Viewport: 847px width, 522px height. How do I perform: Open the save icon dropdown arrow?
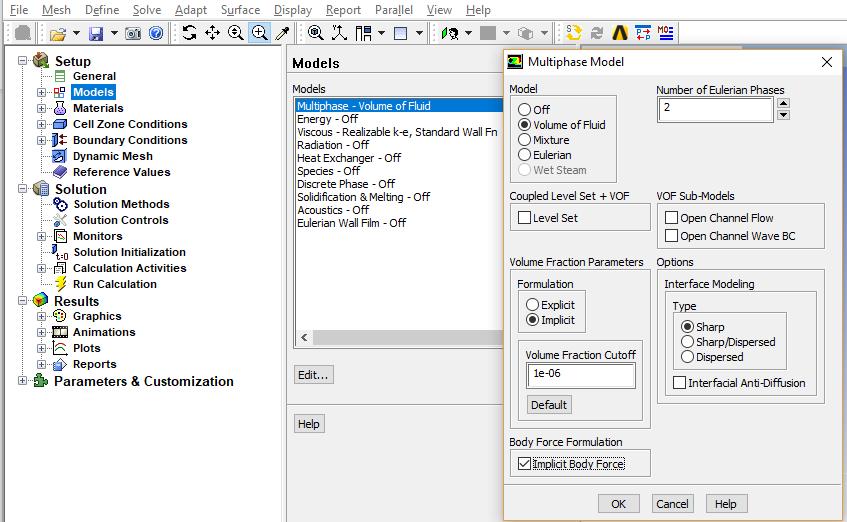click(x=114, y=34)
